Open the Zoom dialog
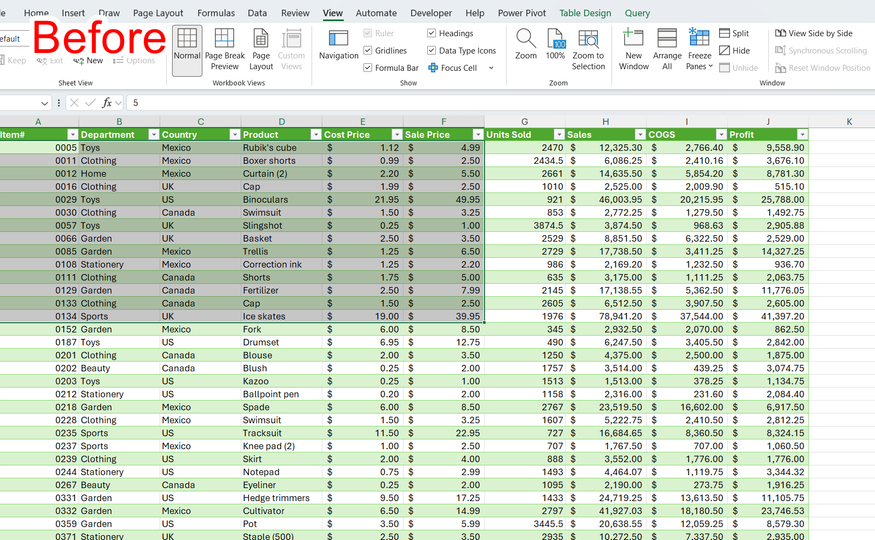Viewport: 875px width, 540px height. pyautogui.click(x=526, y=45)
